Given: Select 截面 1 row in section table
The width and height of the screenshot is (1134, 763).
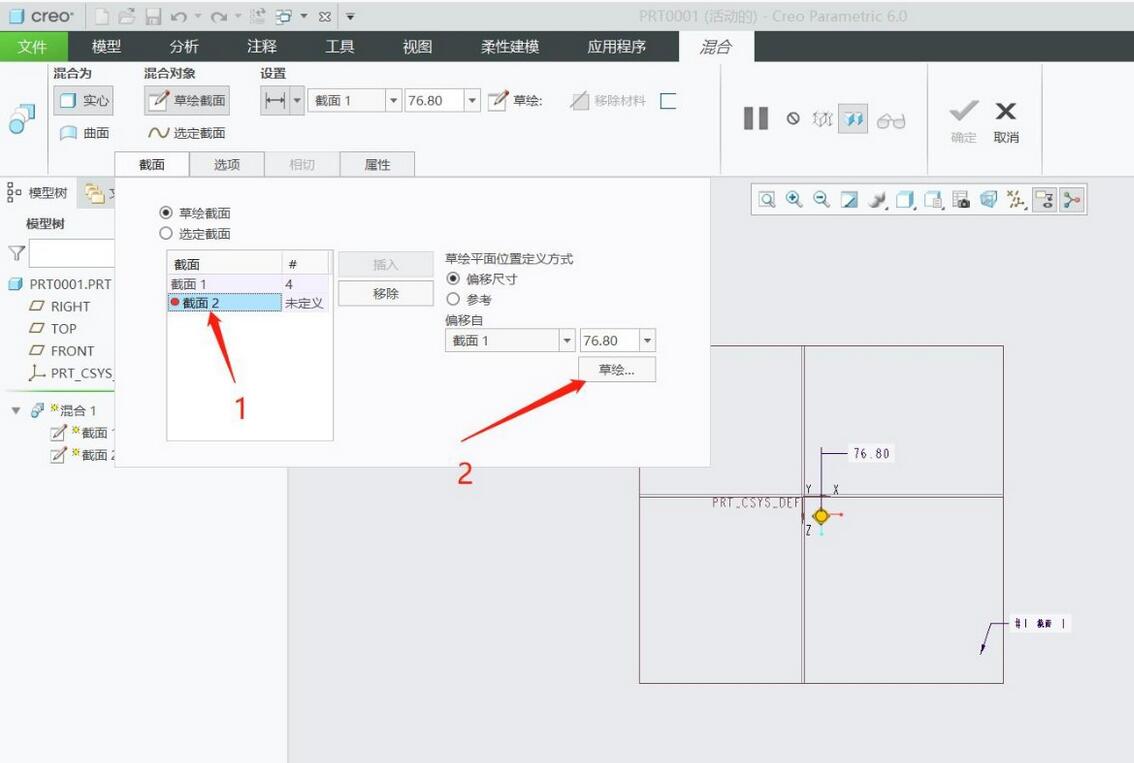Looking at the screenshot, I should [224, 285].
